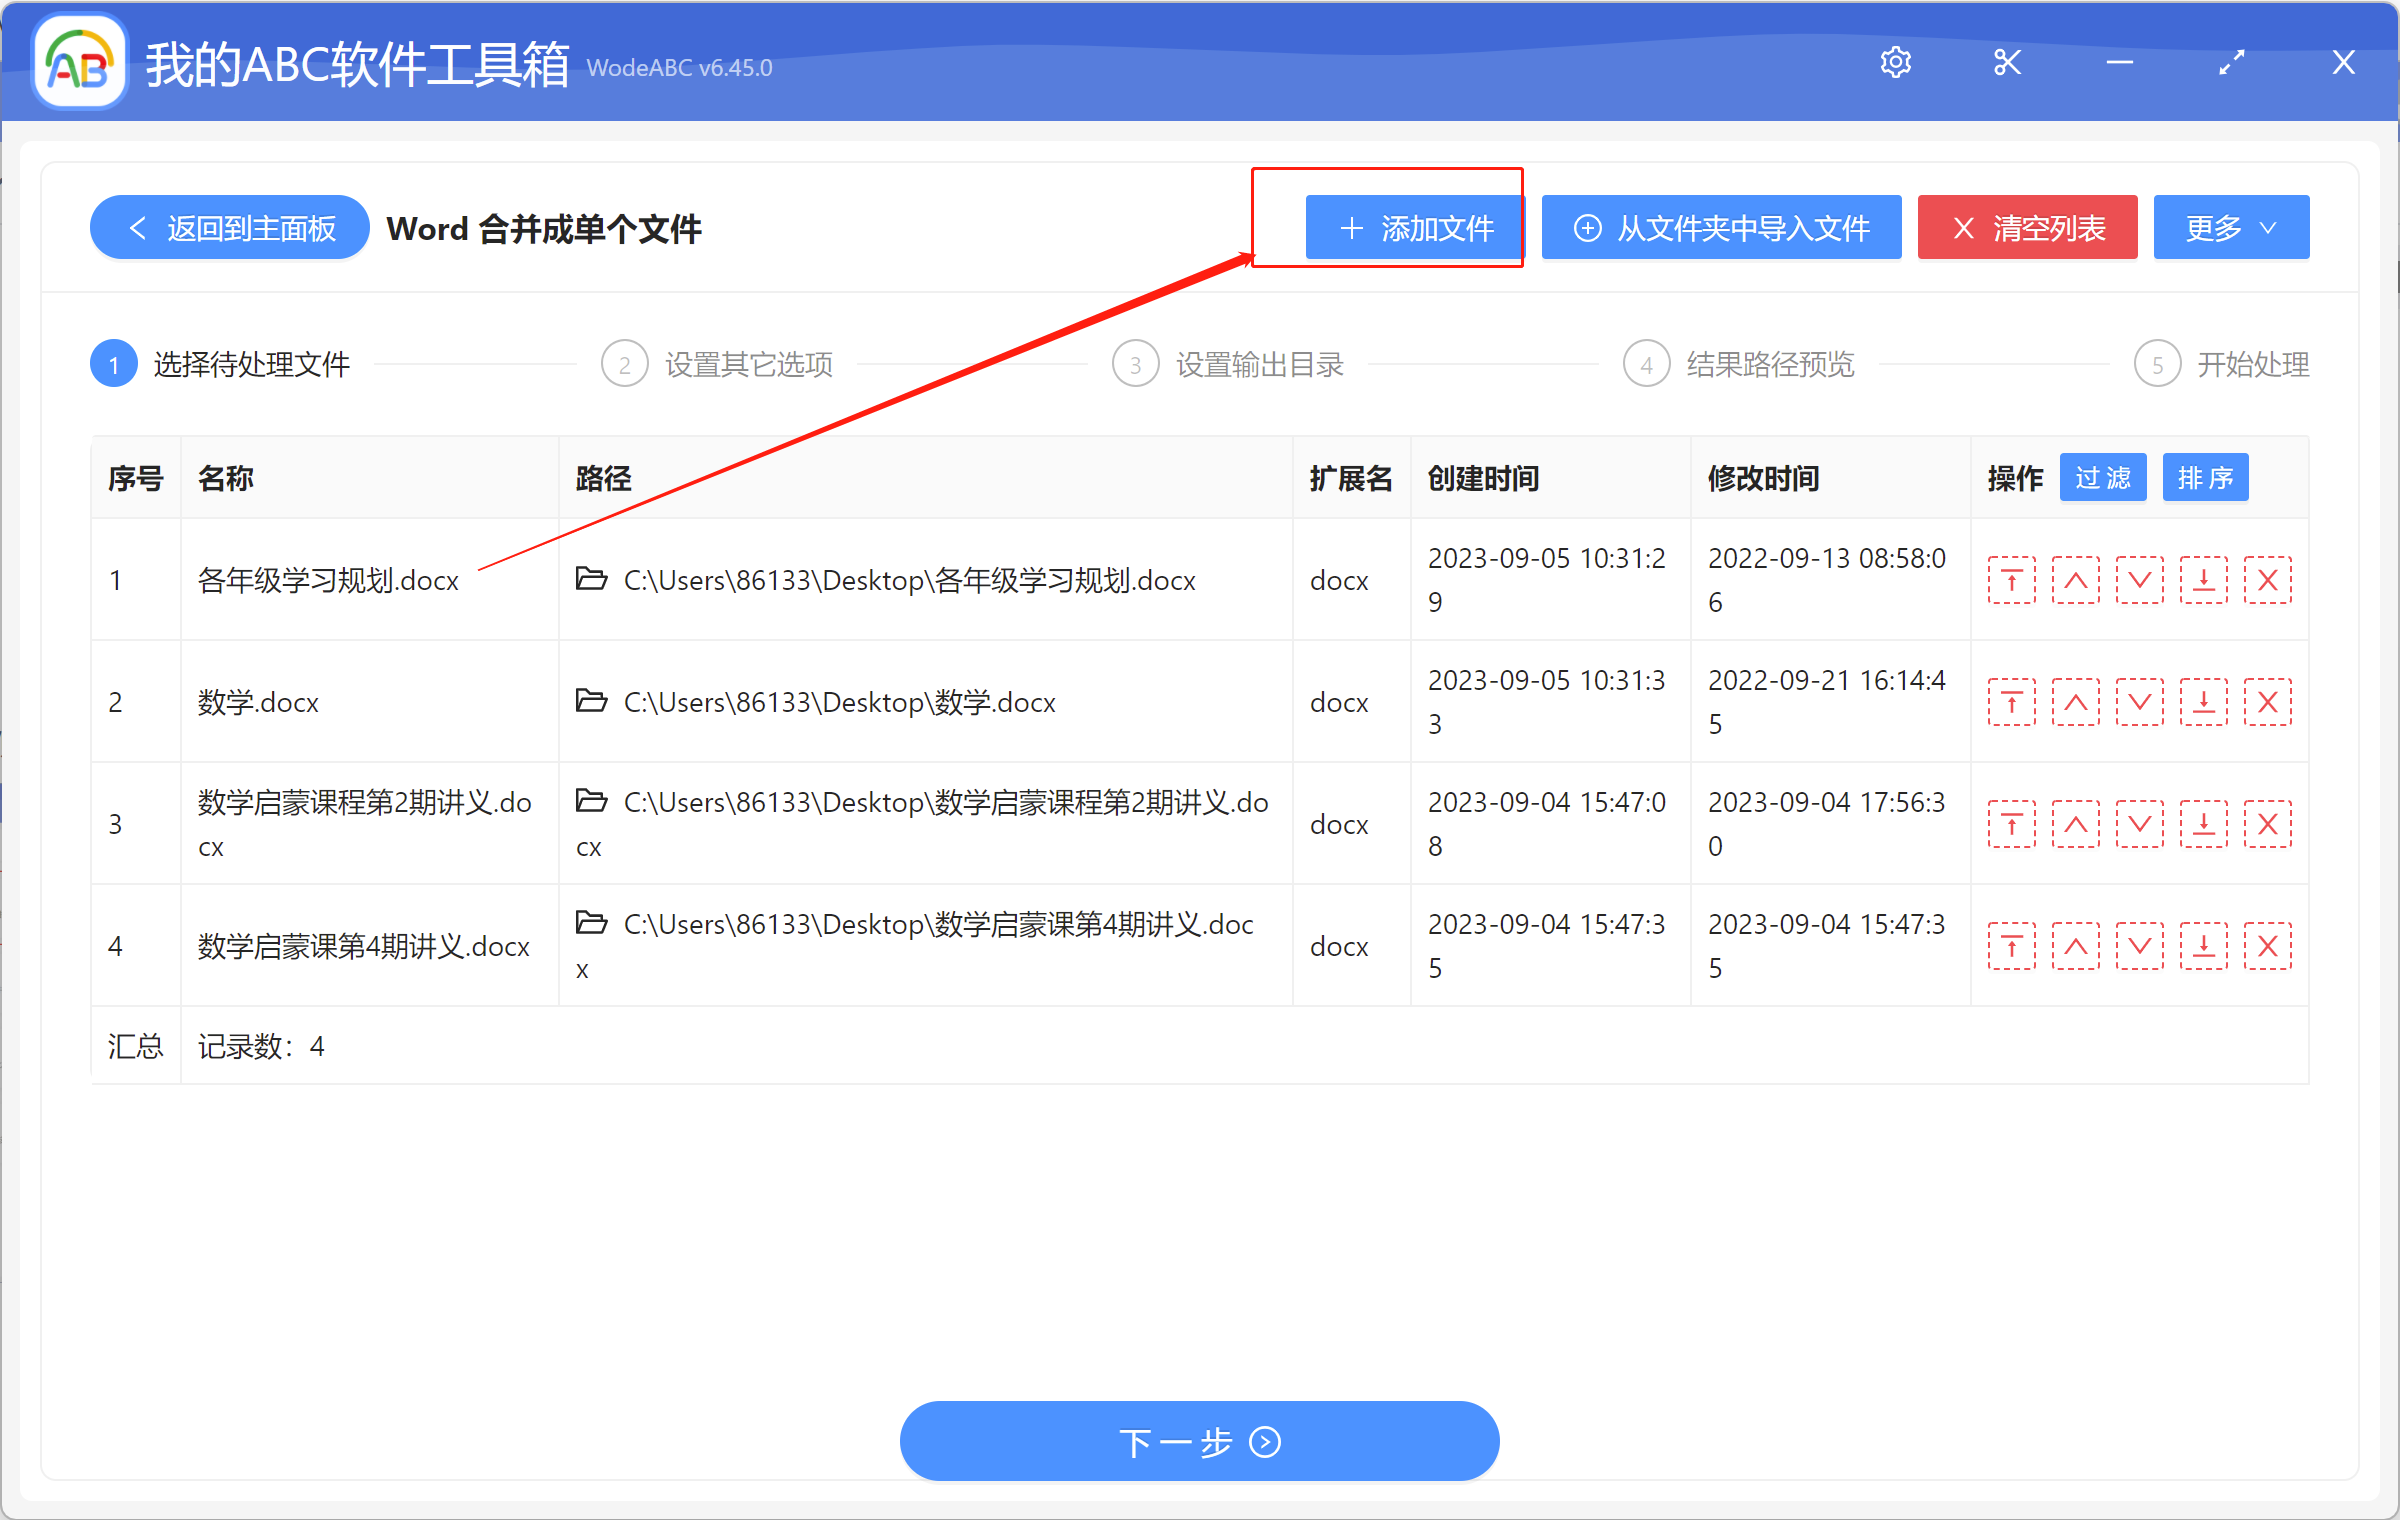
Task: Move 数学.docx to bottom of list
Action: 2203,701
